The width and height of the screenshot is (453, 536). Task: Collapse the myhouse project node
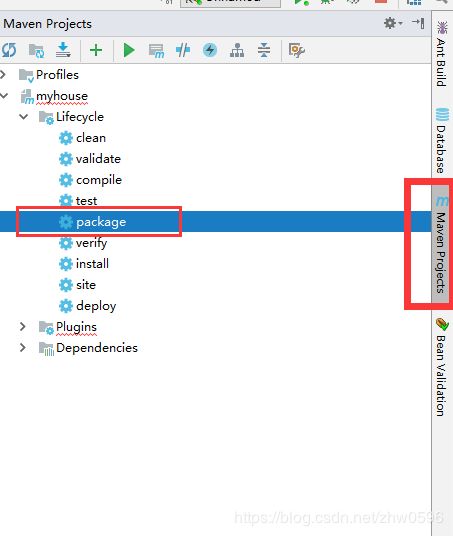(x=4, y=96)
